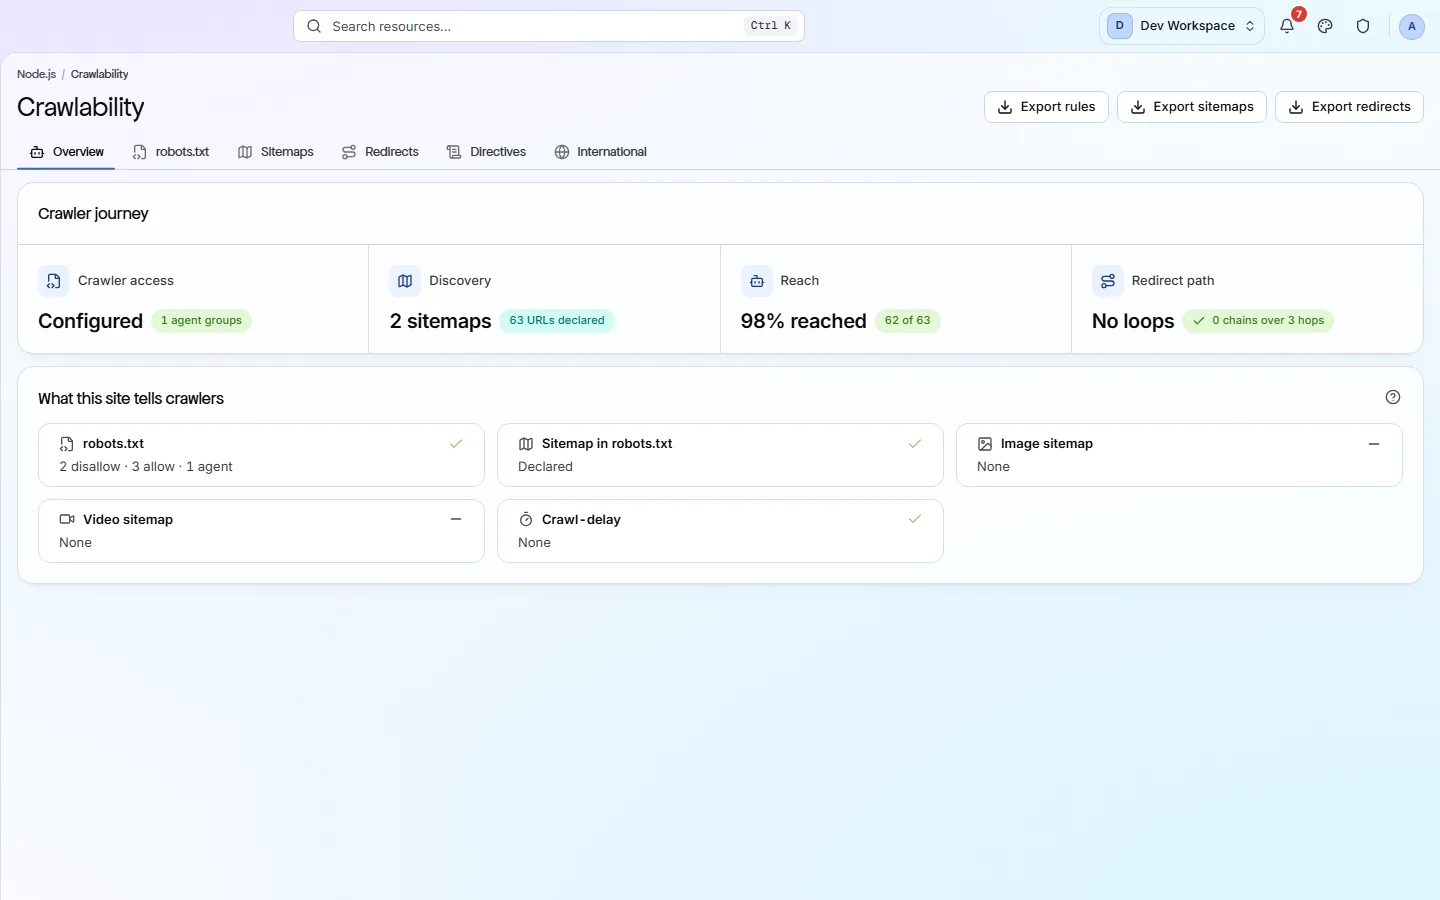Click the Crawlability breadcrumb
The height and width of the screenshot is (900, 1440).
click(x=99, y=74)
